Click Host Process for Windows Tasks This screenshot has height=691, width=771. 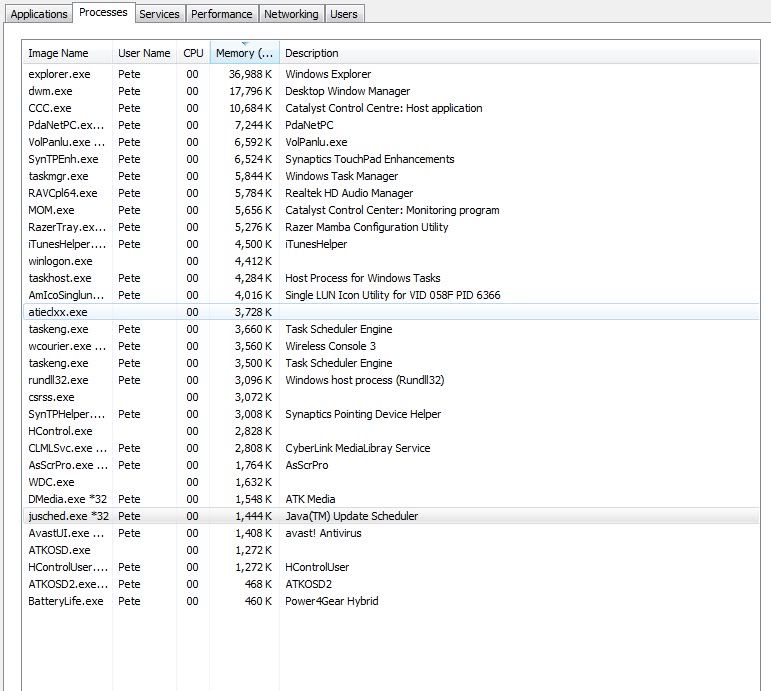tap(363, 278)
